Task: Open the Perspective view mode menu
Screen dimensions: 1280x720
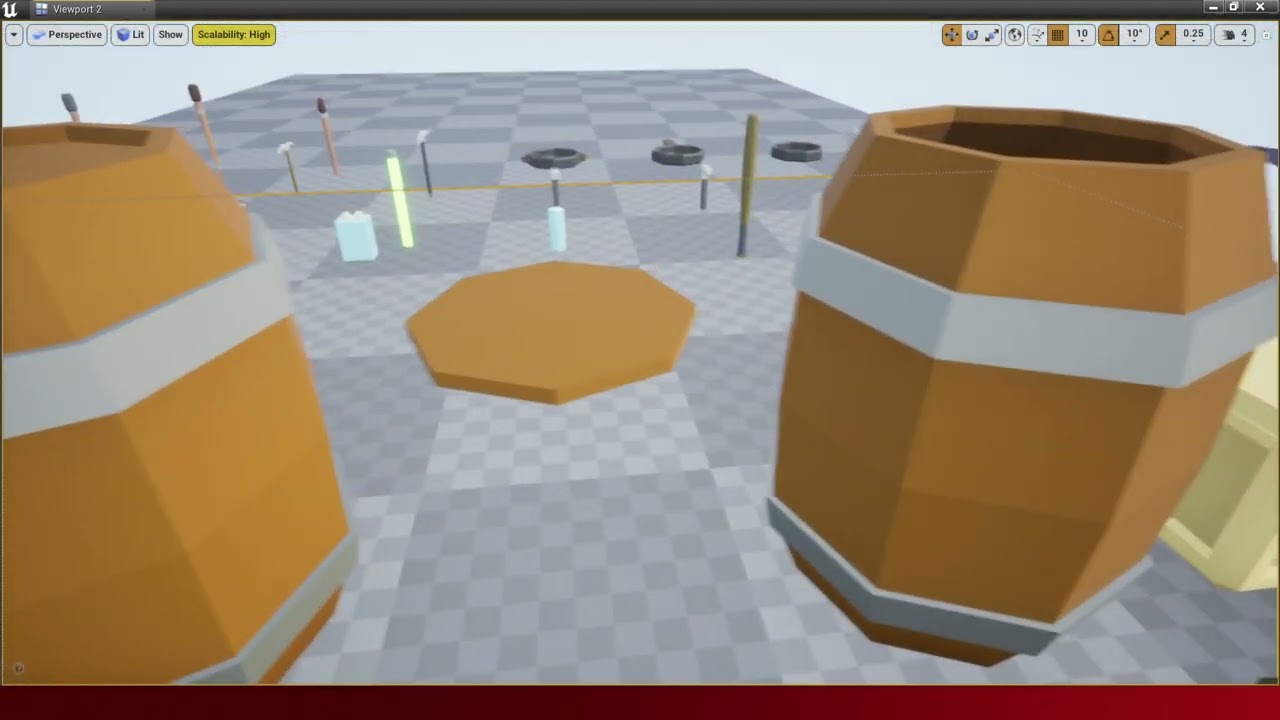Action: (66, 35)
